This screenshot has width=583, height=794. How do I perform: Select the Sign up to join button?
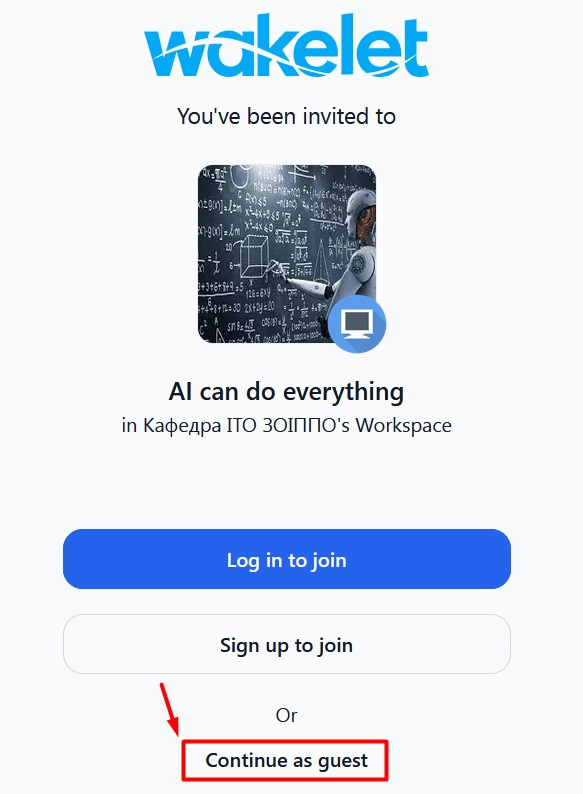(x=287, y=644)
